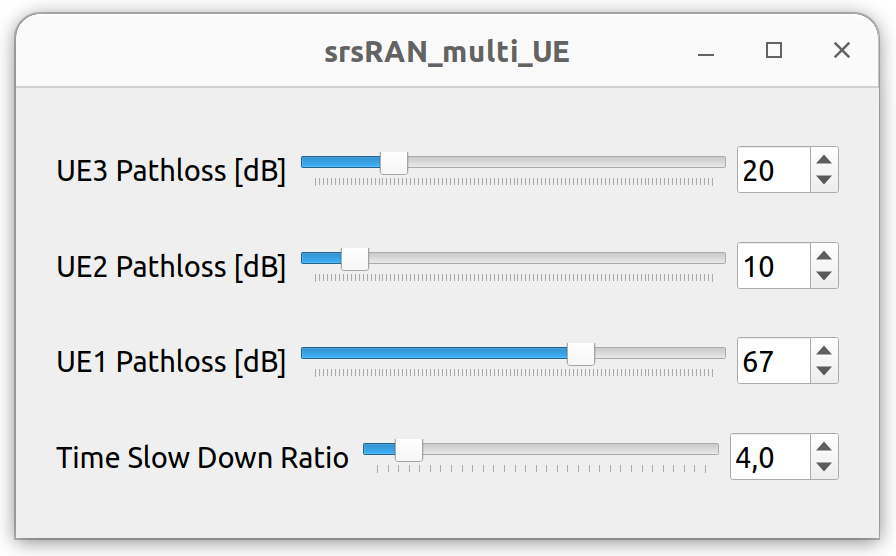Screen dimensions: 896x556
Task: Click the Time Slow Down Ratio slider handle
Action: point(409,449)
